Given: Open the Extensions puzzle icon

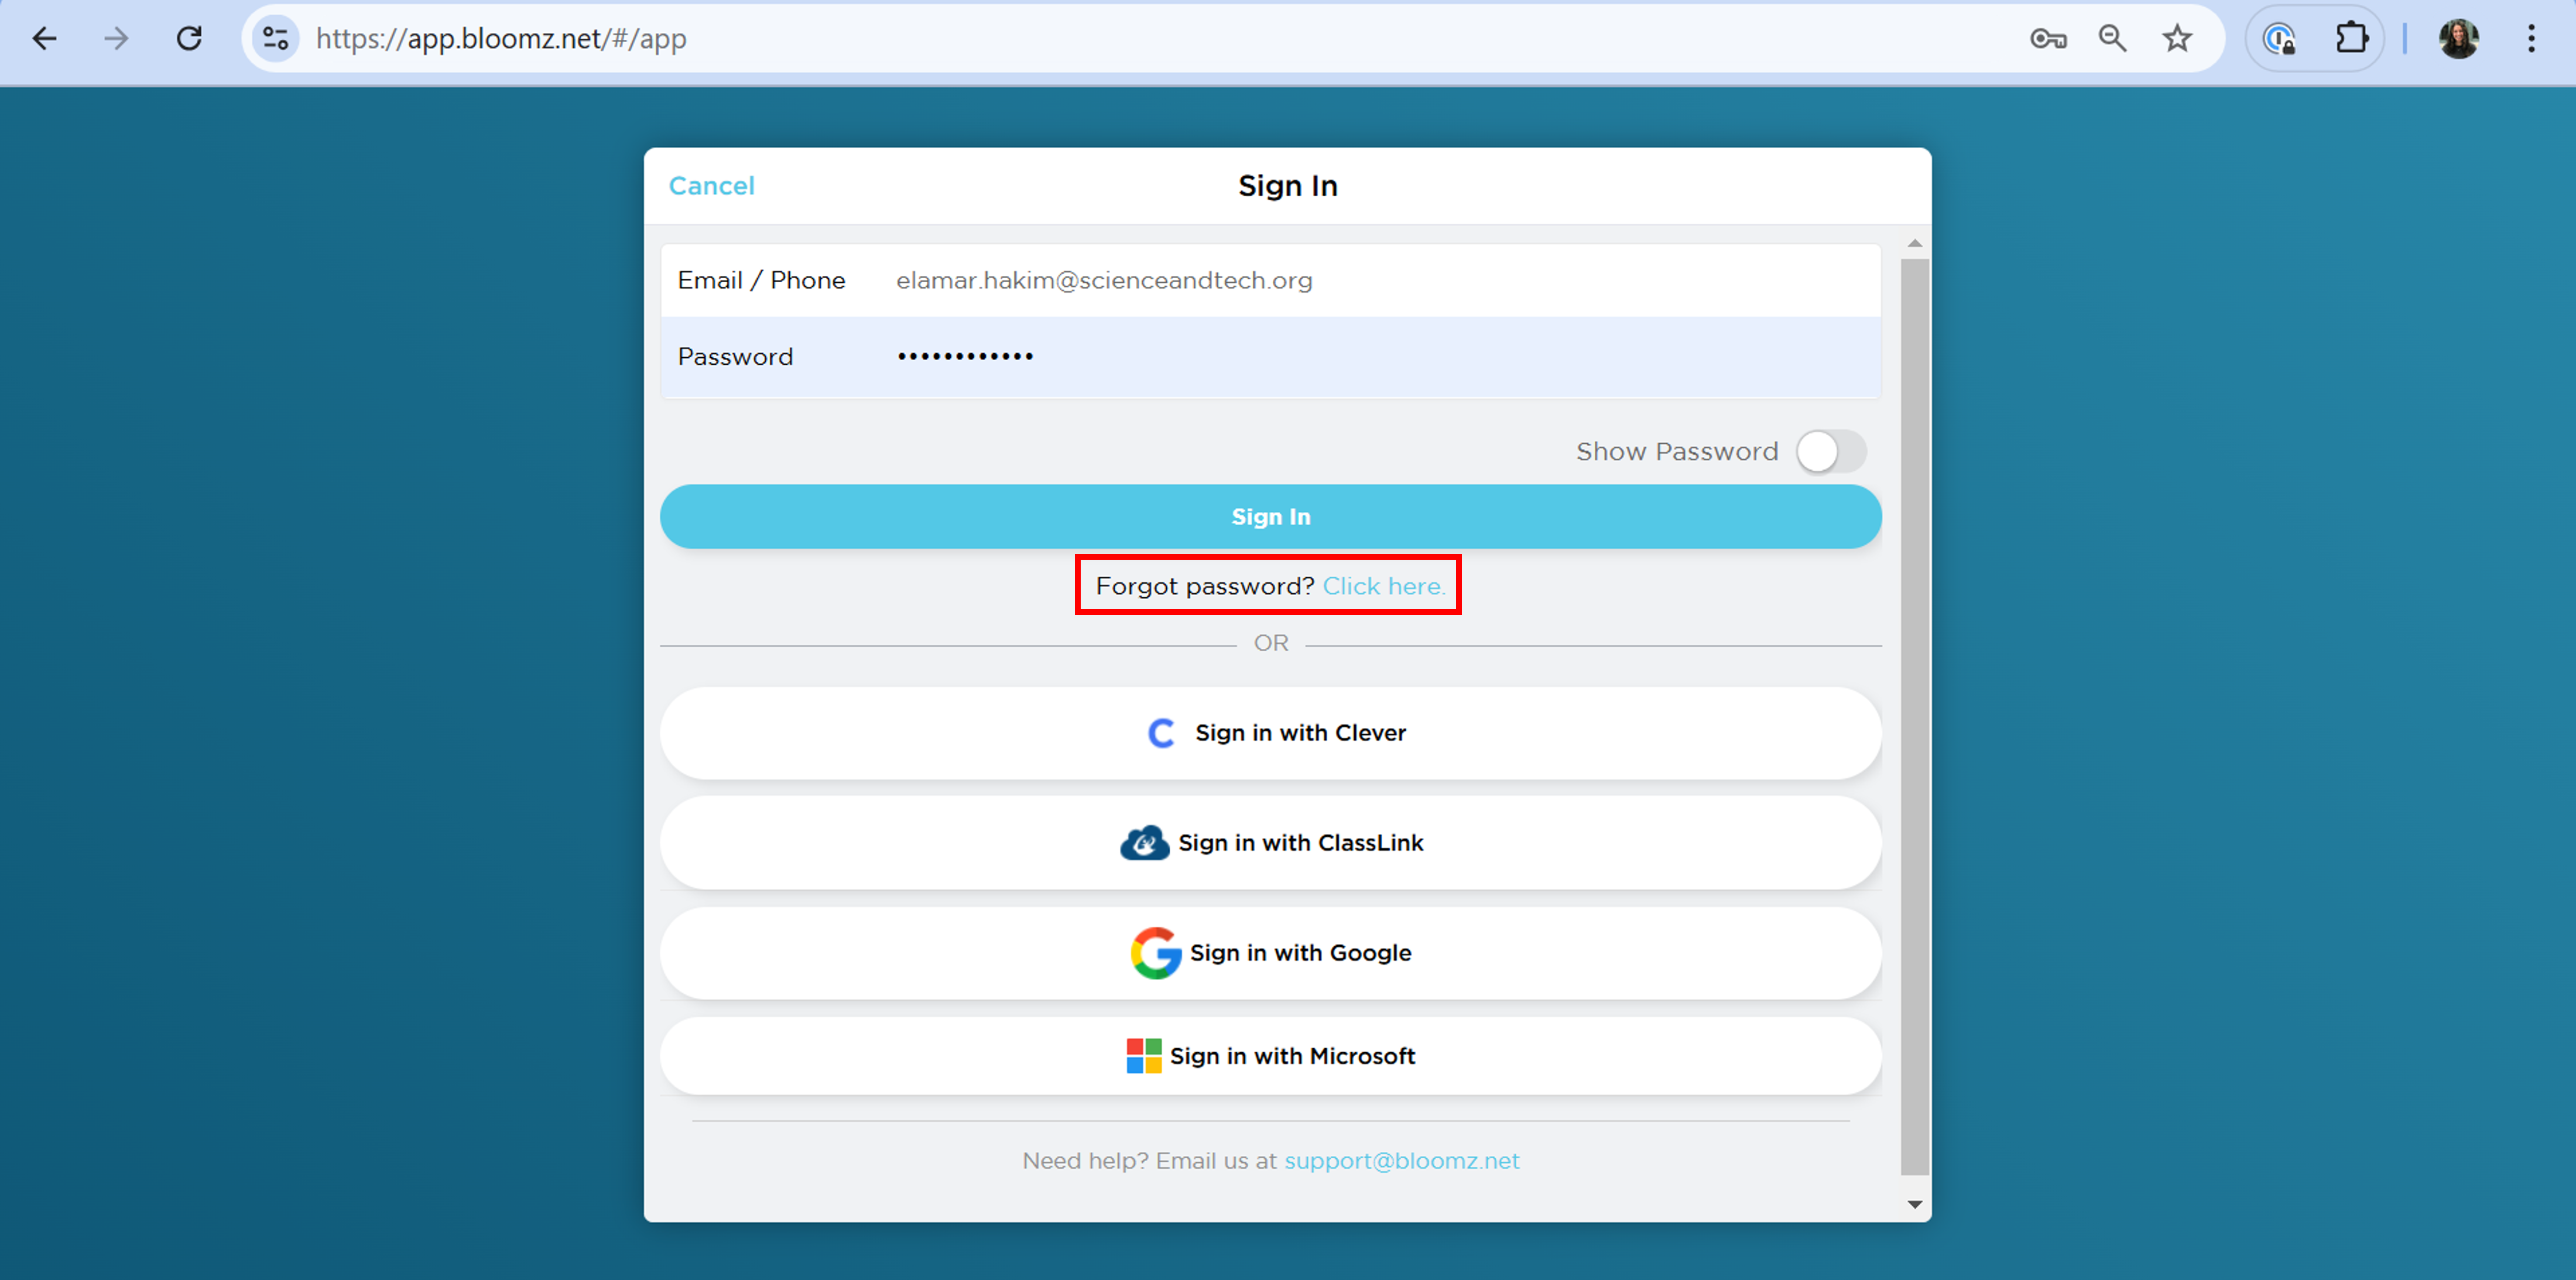Looking at the screenshot, I should pos(2351,39).
